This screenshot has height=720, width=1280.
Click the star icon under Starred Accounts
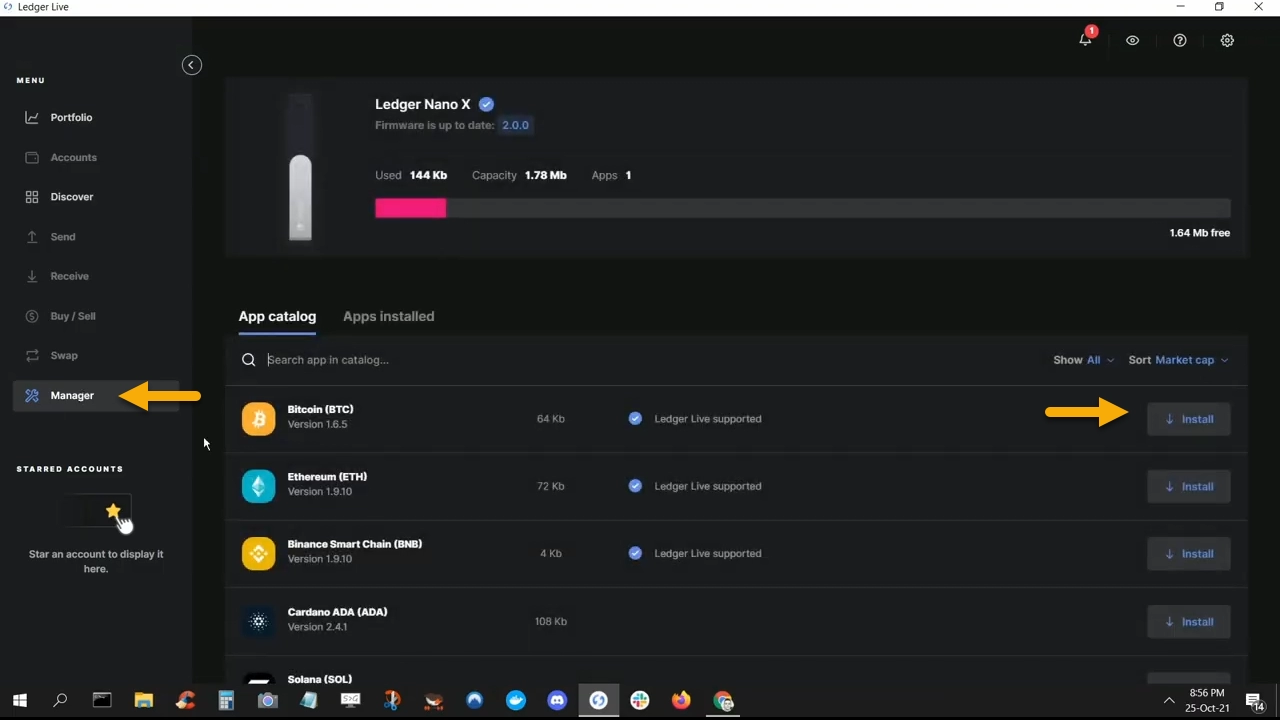(x=113, y=511)
